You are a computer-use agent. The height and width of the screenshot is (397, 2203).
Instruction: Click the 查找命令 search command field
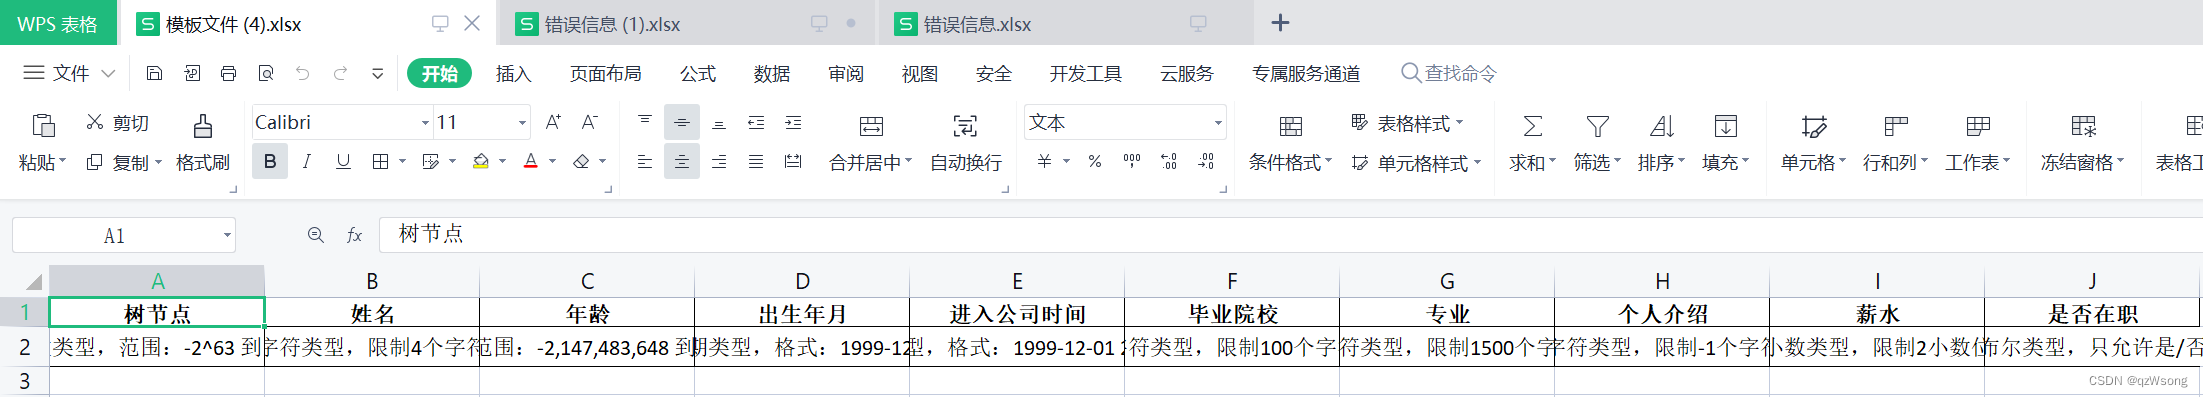[x=1449, y=73]
